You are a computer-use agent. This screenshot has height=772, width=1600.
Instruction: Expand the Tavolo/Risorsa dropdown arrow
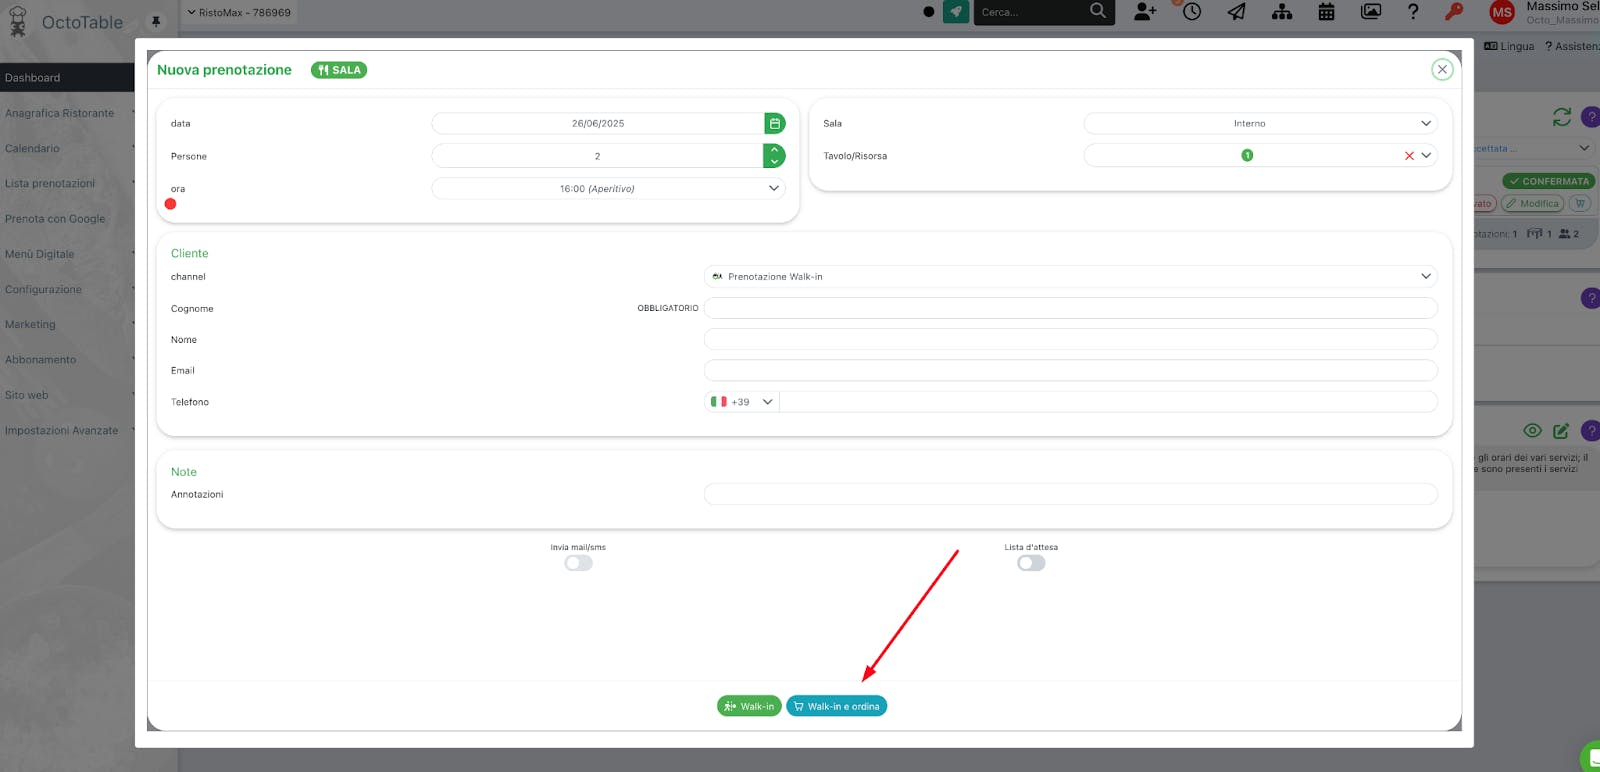[1427, 155]
